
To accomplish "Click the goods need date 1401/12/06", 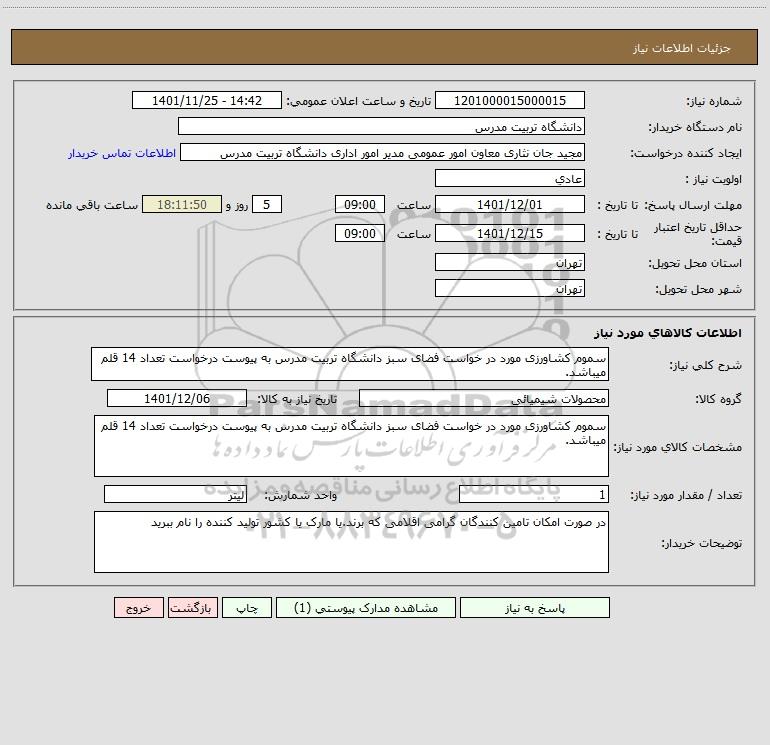I will coord(177,398).
